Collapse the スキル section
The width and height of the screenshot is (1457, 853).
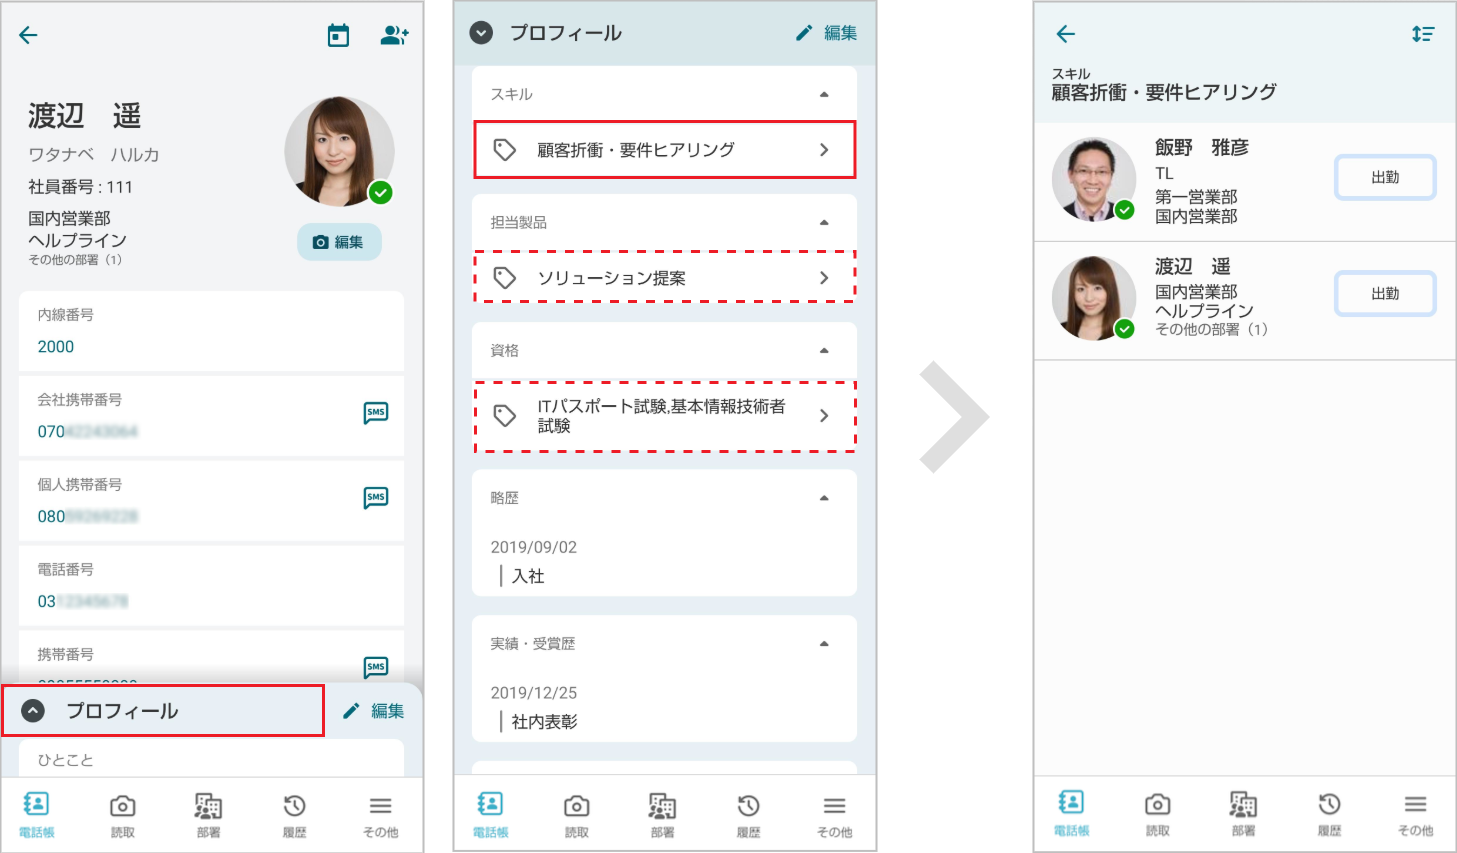point(824,94)
